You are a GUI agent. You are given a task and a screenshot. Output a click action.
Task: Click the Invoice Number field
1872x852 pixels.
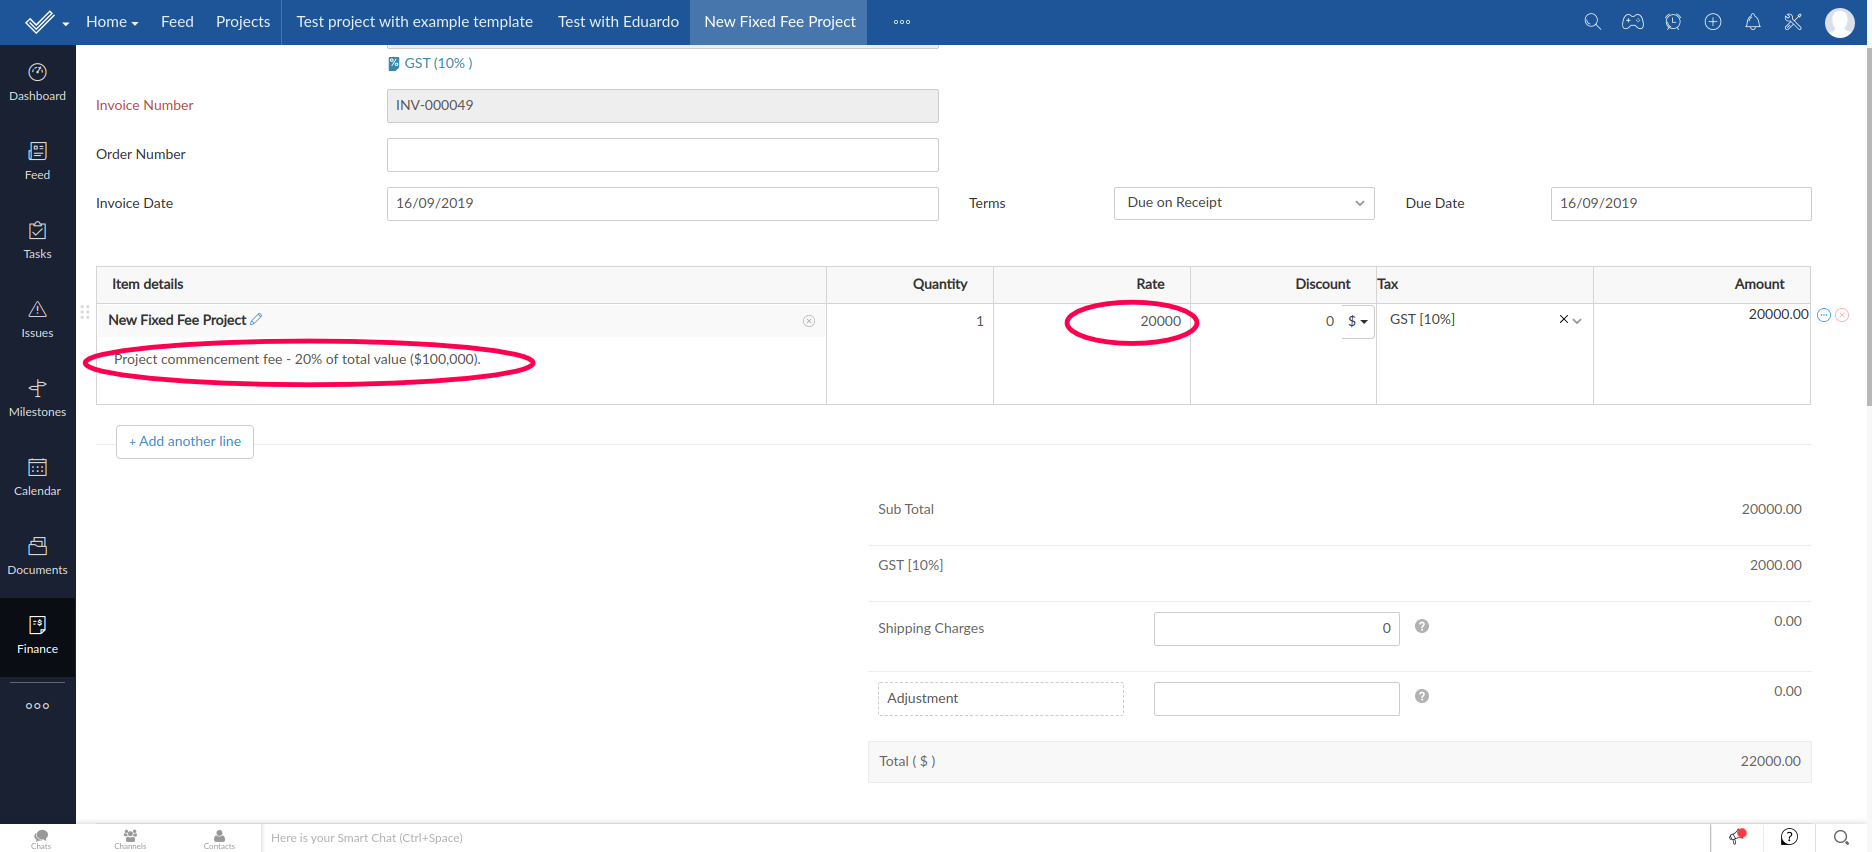662,106
